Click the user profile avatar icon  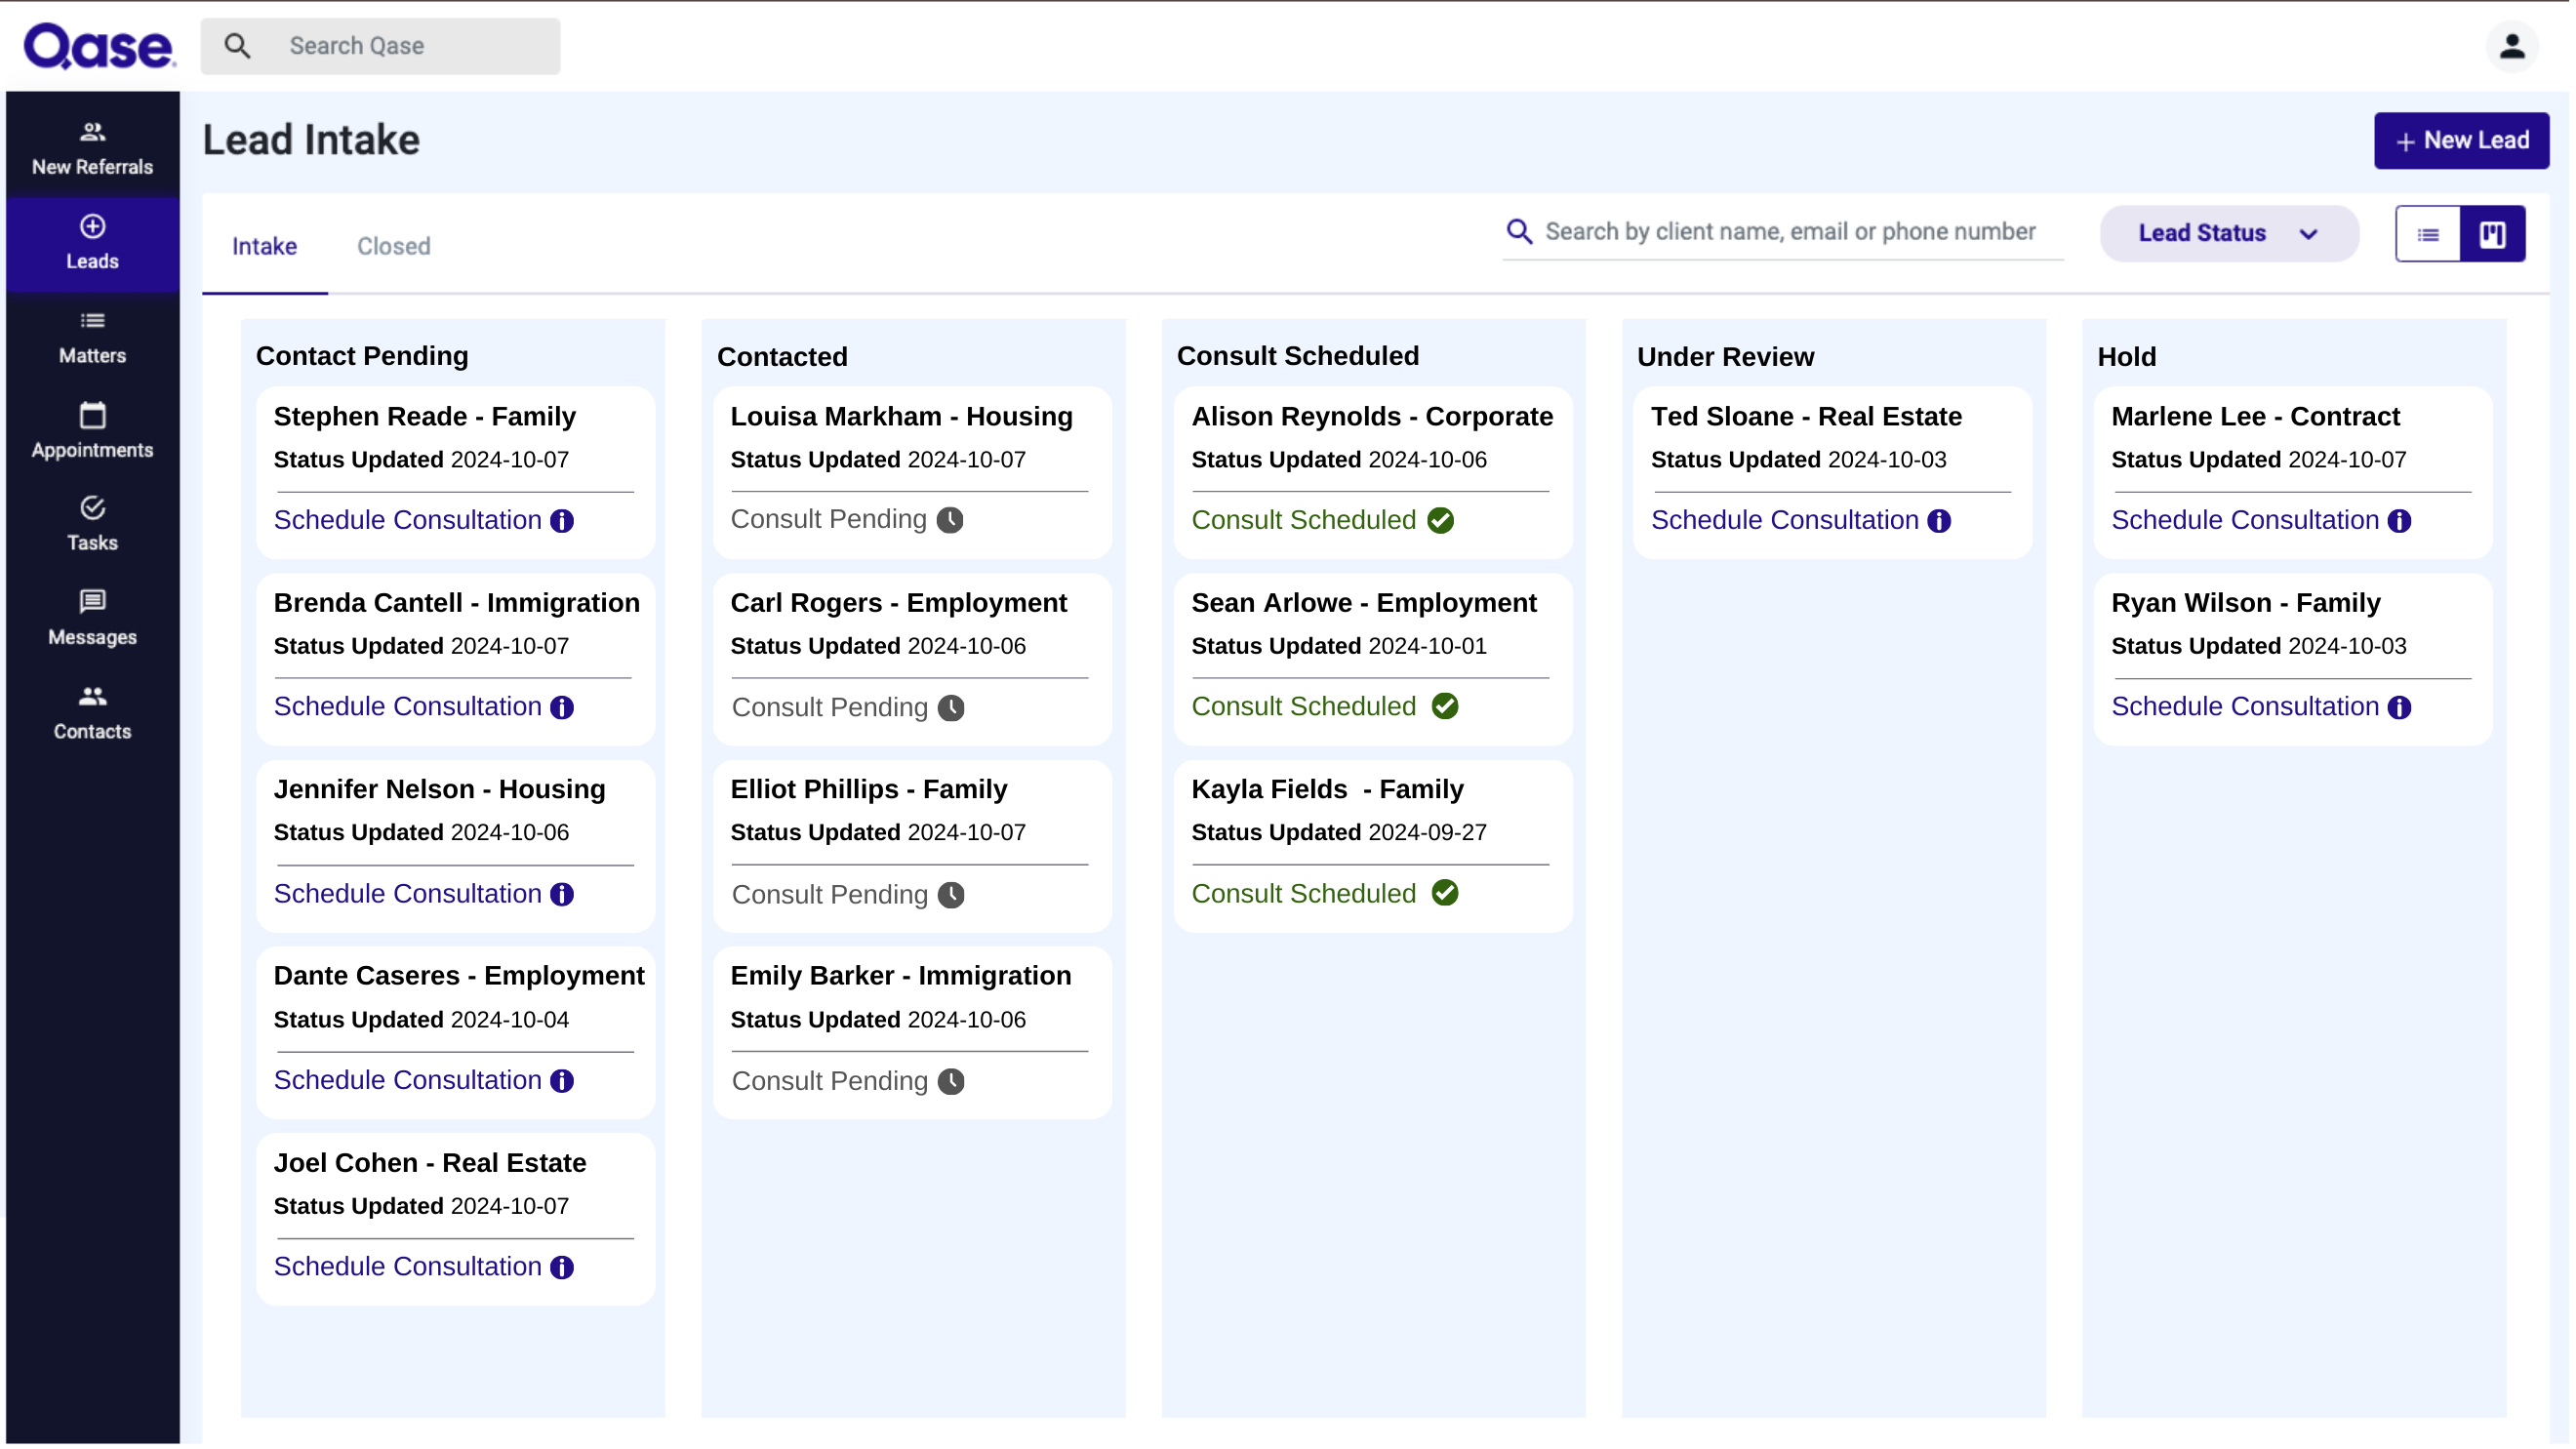coord(2518,46)
